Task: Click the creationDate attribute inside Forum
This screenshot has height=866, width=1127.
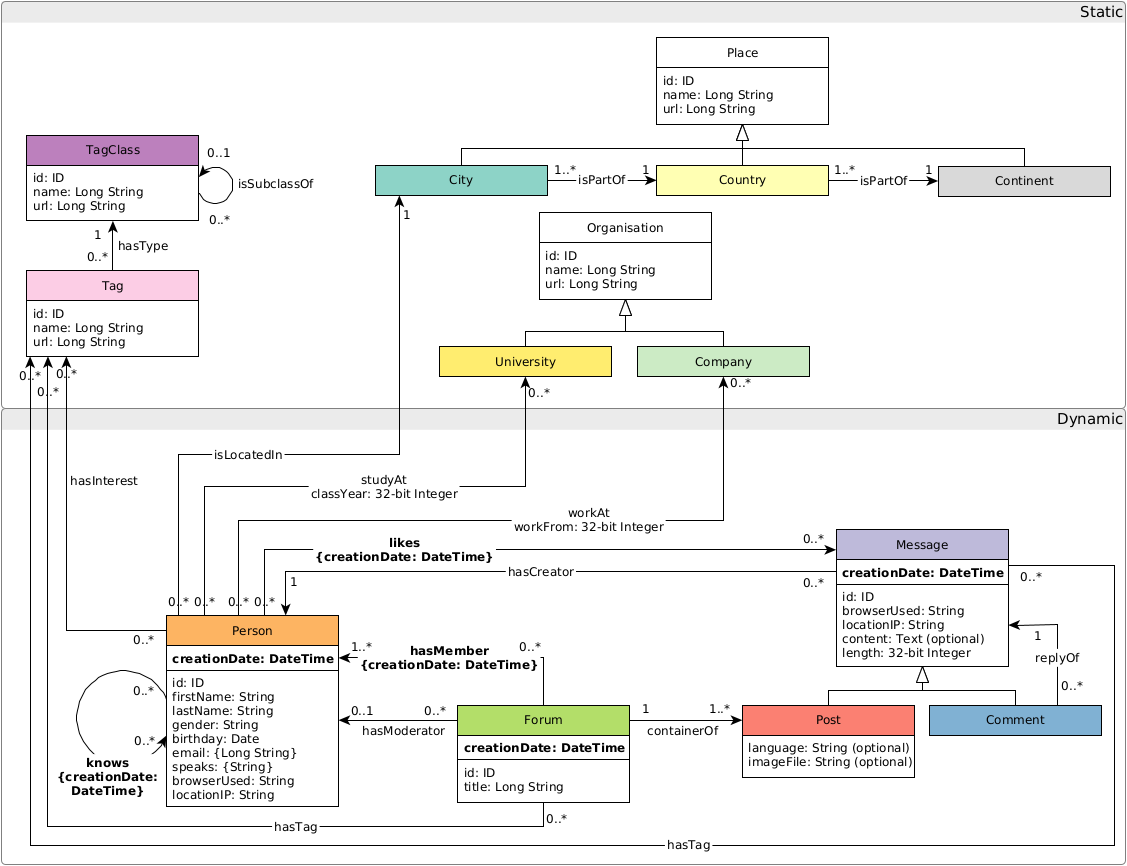Action: click(543, 747)
